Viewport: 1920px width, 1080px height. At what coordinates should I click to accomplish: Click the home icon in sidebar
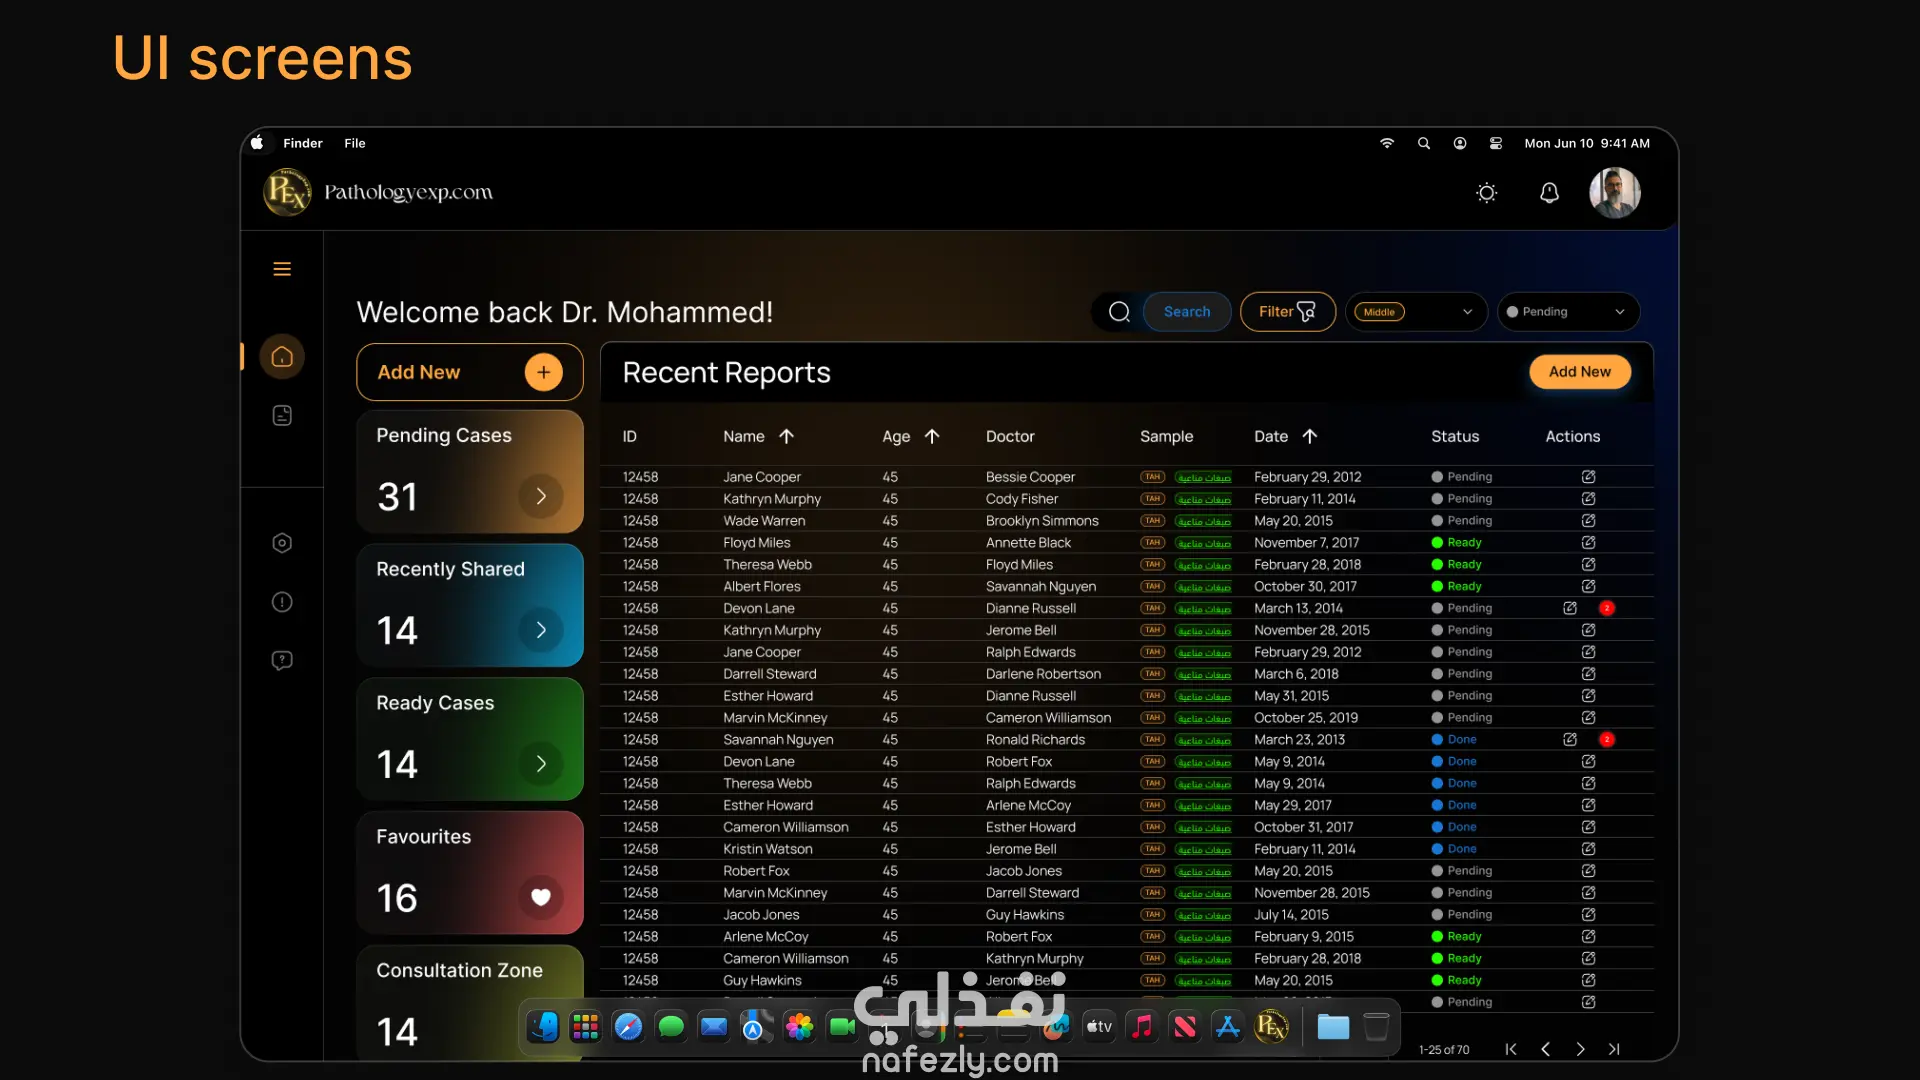(x=282, y=356)
